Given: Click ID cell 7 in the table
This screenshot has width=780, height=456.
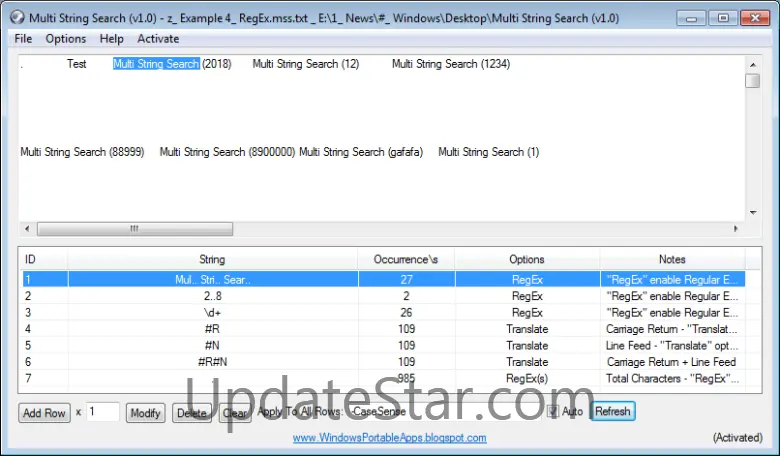Looking at the screenshot, I should [44, 378].
